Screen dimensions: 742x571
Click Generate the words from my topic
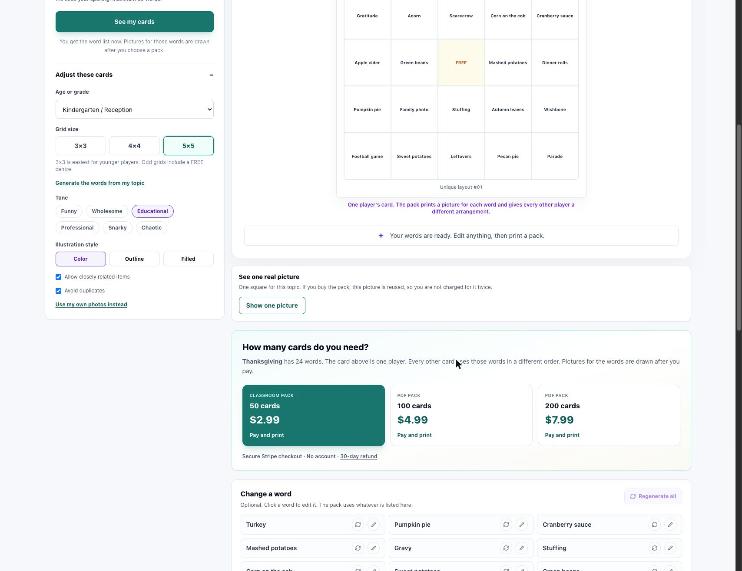pos(100,183)
